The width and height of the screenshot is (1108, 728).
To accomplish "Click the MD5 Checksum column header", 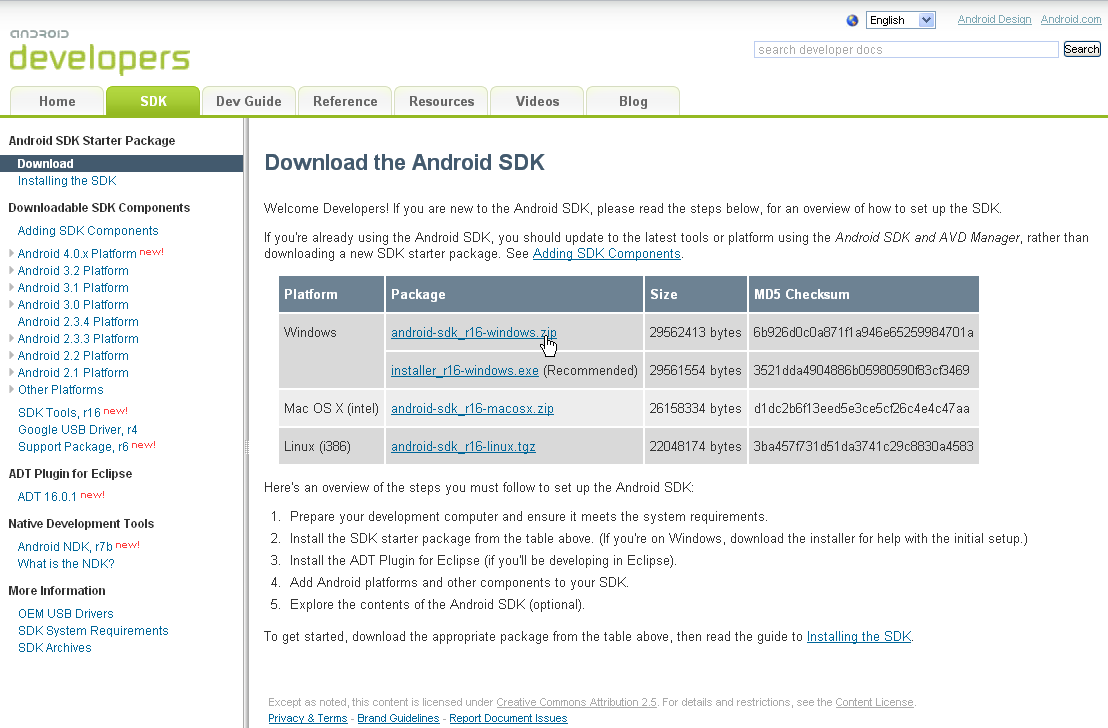I will click(x=864, y=294).
